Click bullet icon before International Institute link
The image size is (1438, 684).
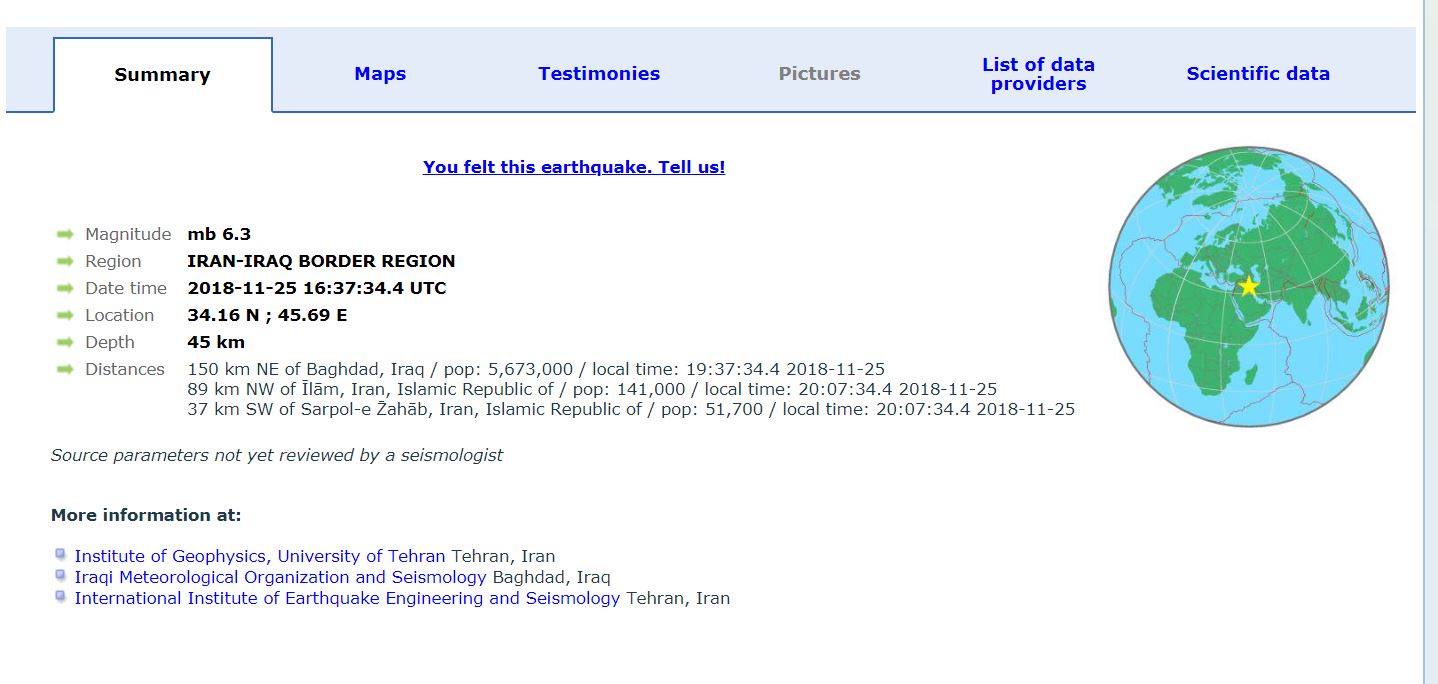point(61,596)
